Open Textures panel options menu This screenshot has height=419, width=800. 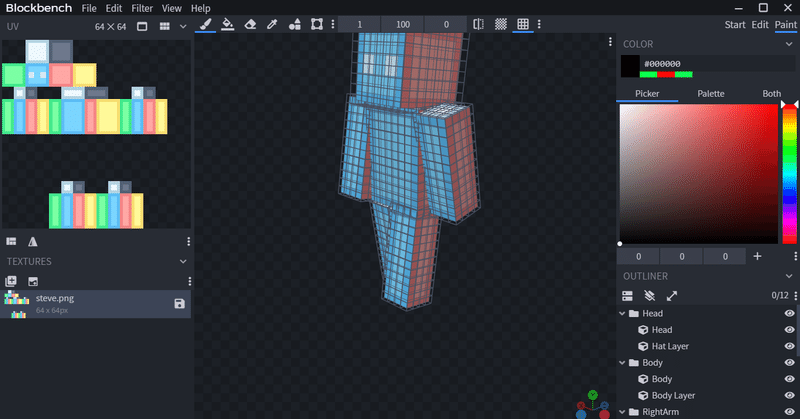click(x=189, y=281)
